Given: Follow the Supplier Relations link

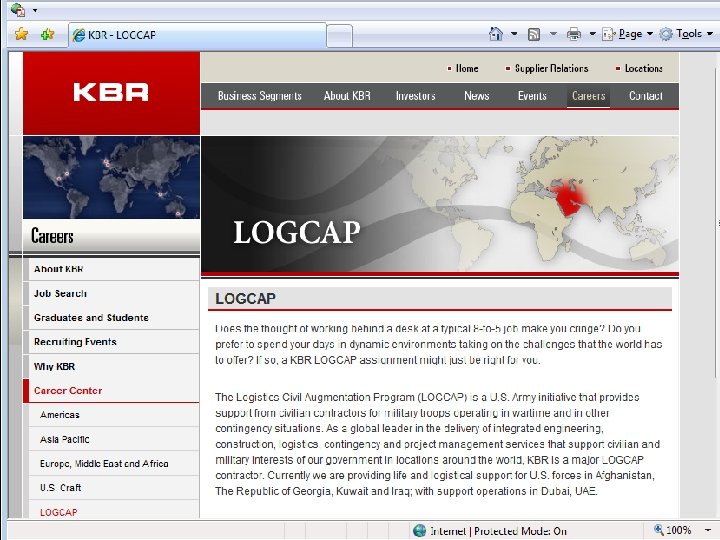Looking at the screenshot, I should point(551,68).
